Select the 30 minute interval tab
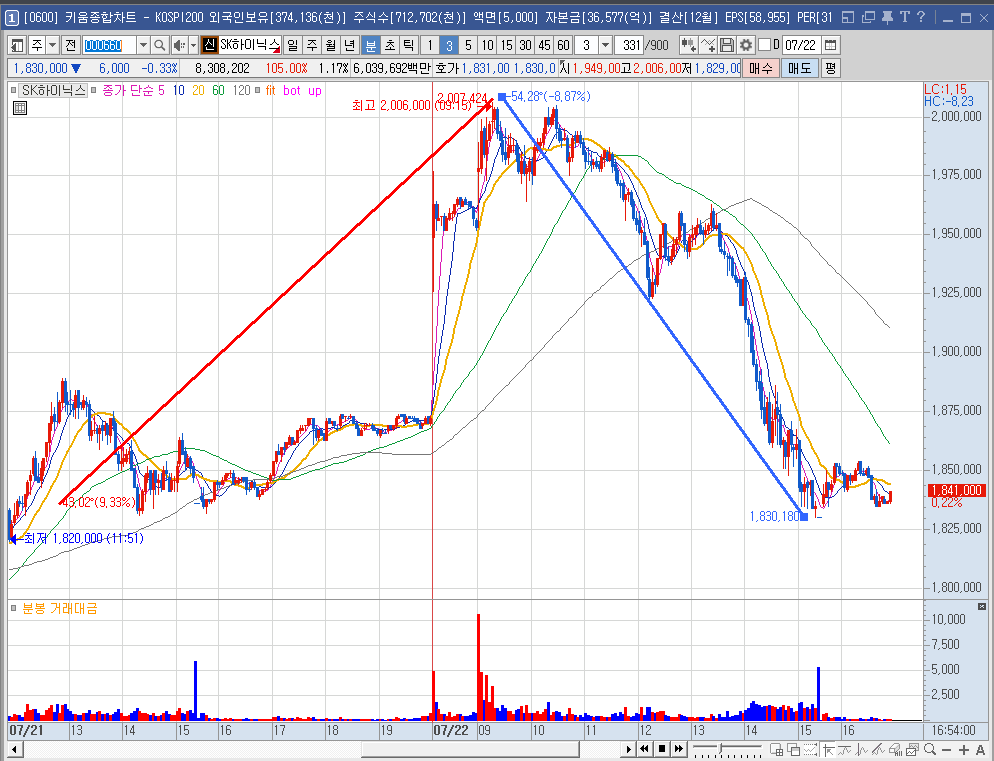This screenshot has width=994, height=761. tap(526, 45)
